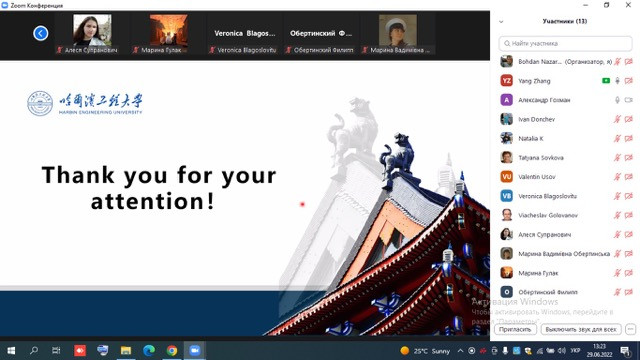Open the weather widget 25°C Sunny
Viewport: 640px width, 360px height.
(425, 351)
